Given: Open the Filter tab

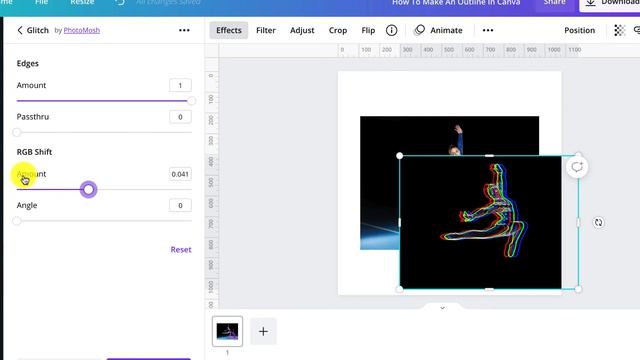Looking at the screenshot, I should (x=266, y=30).
